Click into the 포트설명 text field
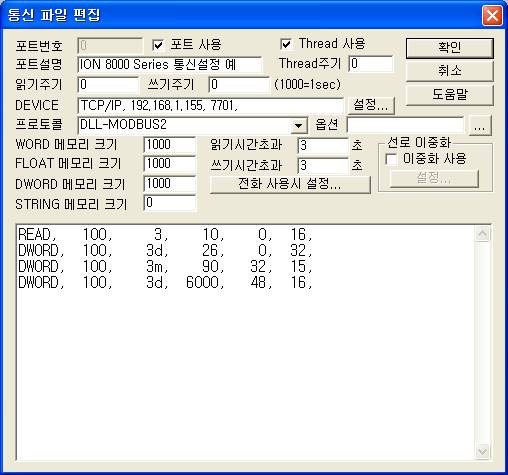 click(x=169, y=65)
